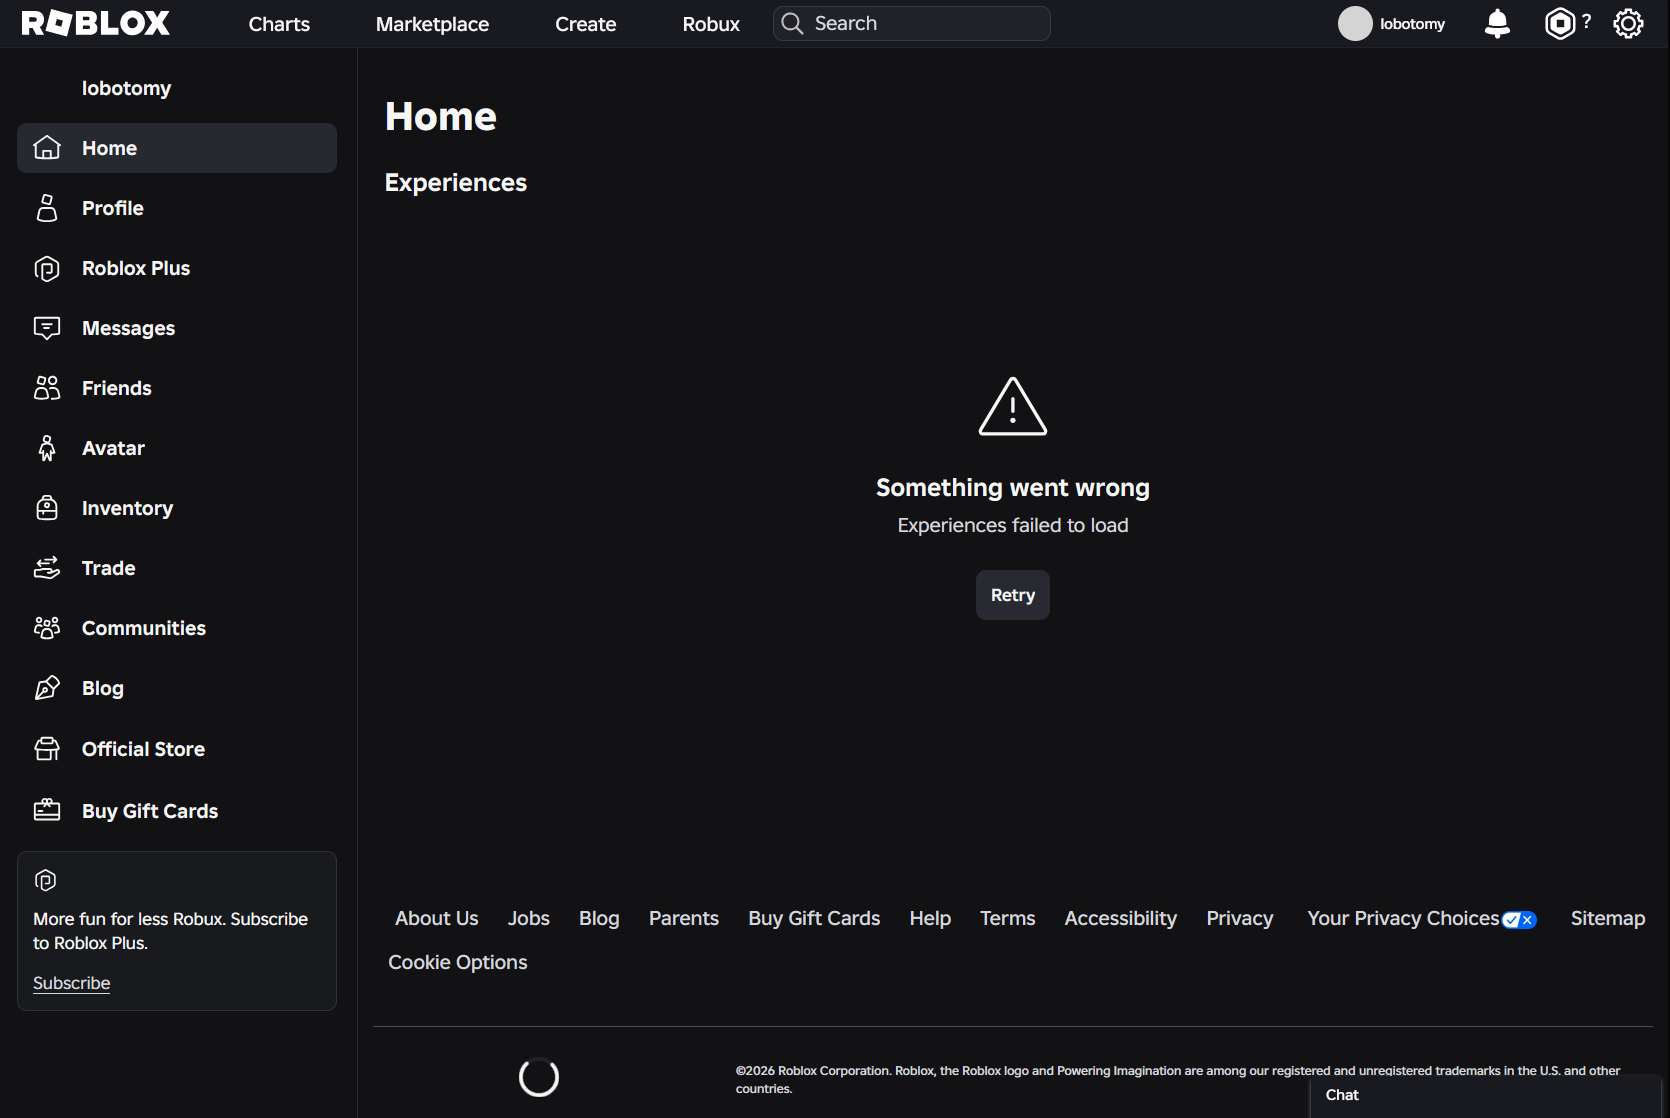This screenshot has height=1118, width=1670.
Task: Go to Friends in sidebar
Action: click(x=177, y=388)
